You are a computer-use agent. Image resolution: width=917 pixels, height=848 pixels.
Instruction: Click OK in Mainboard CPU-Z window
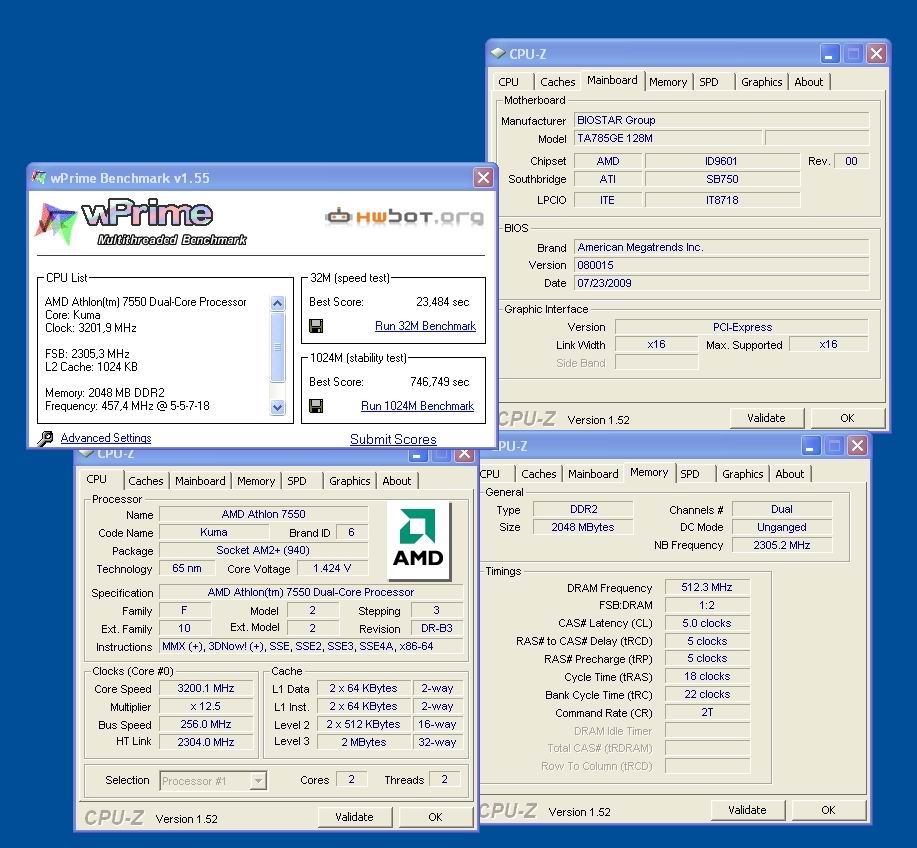click(847, 418)
